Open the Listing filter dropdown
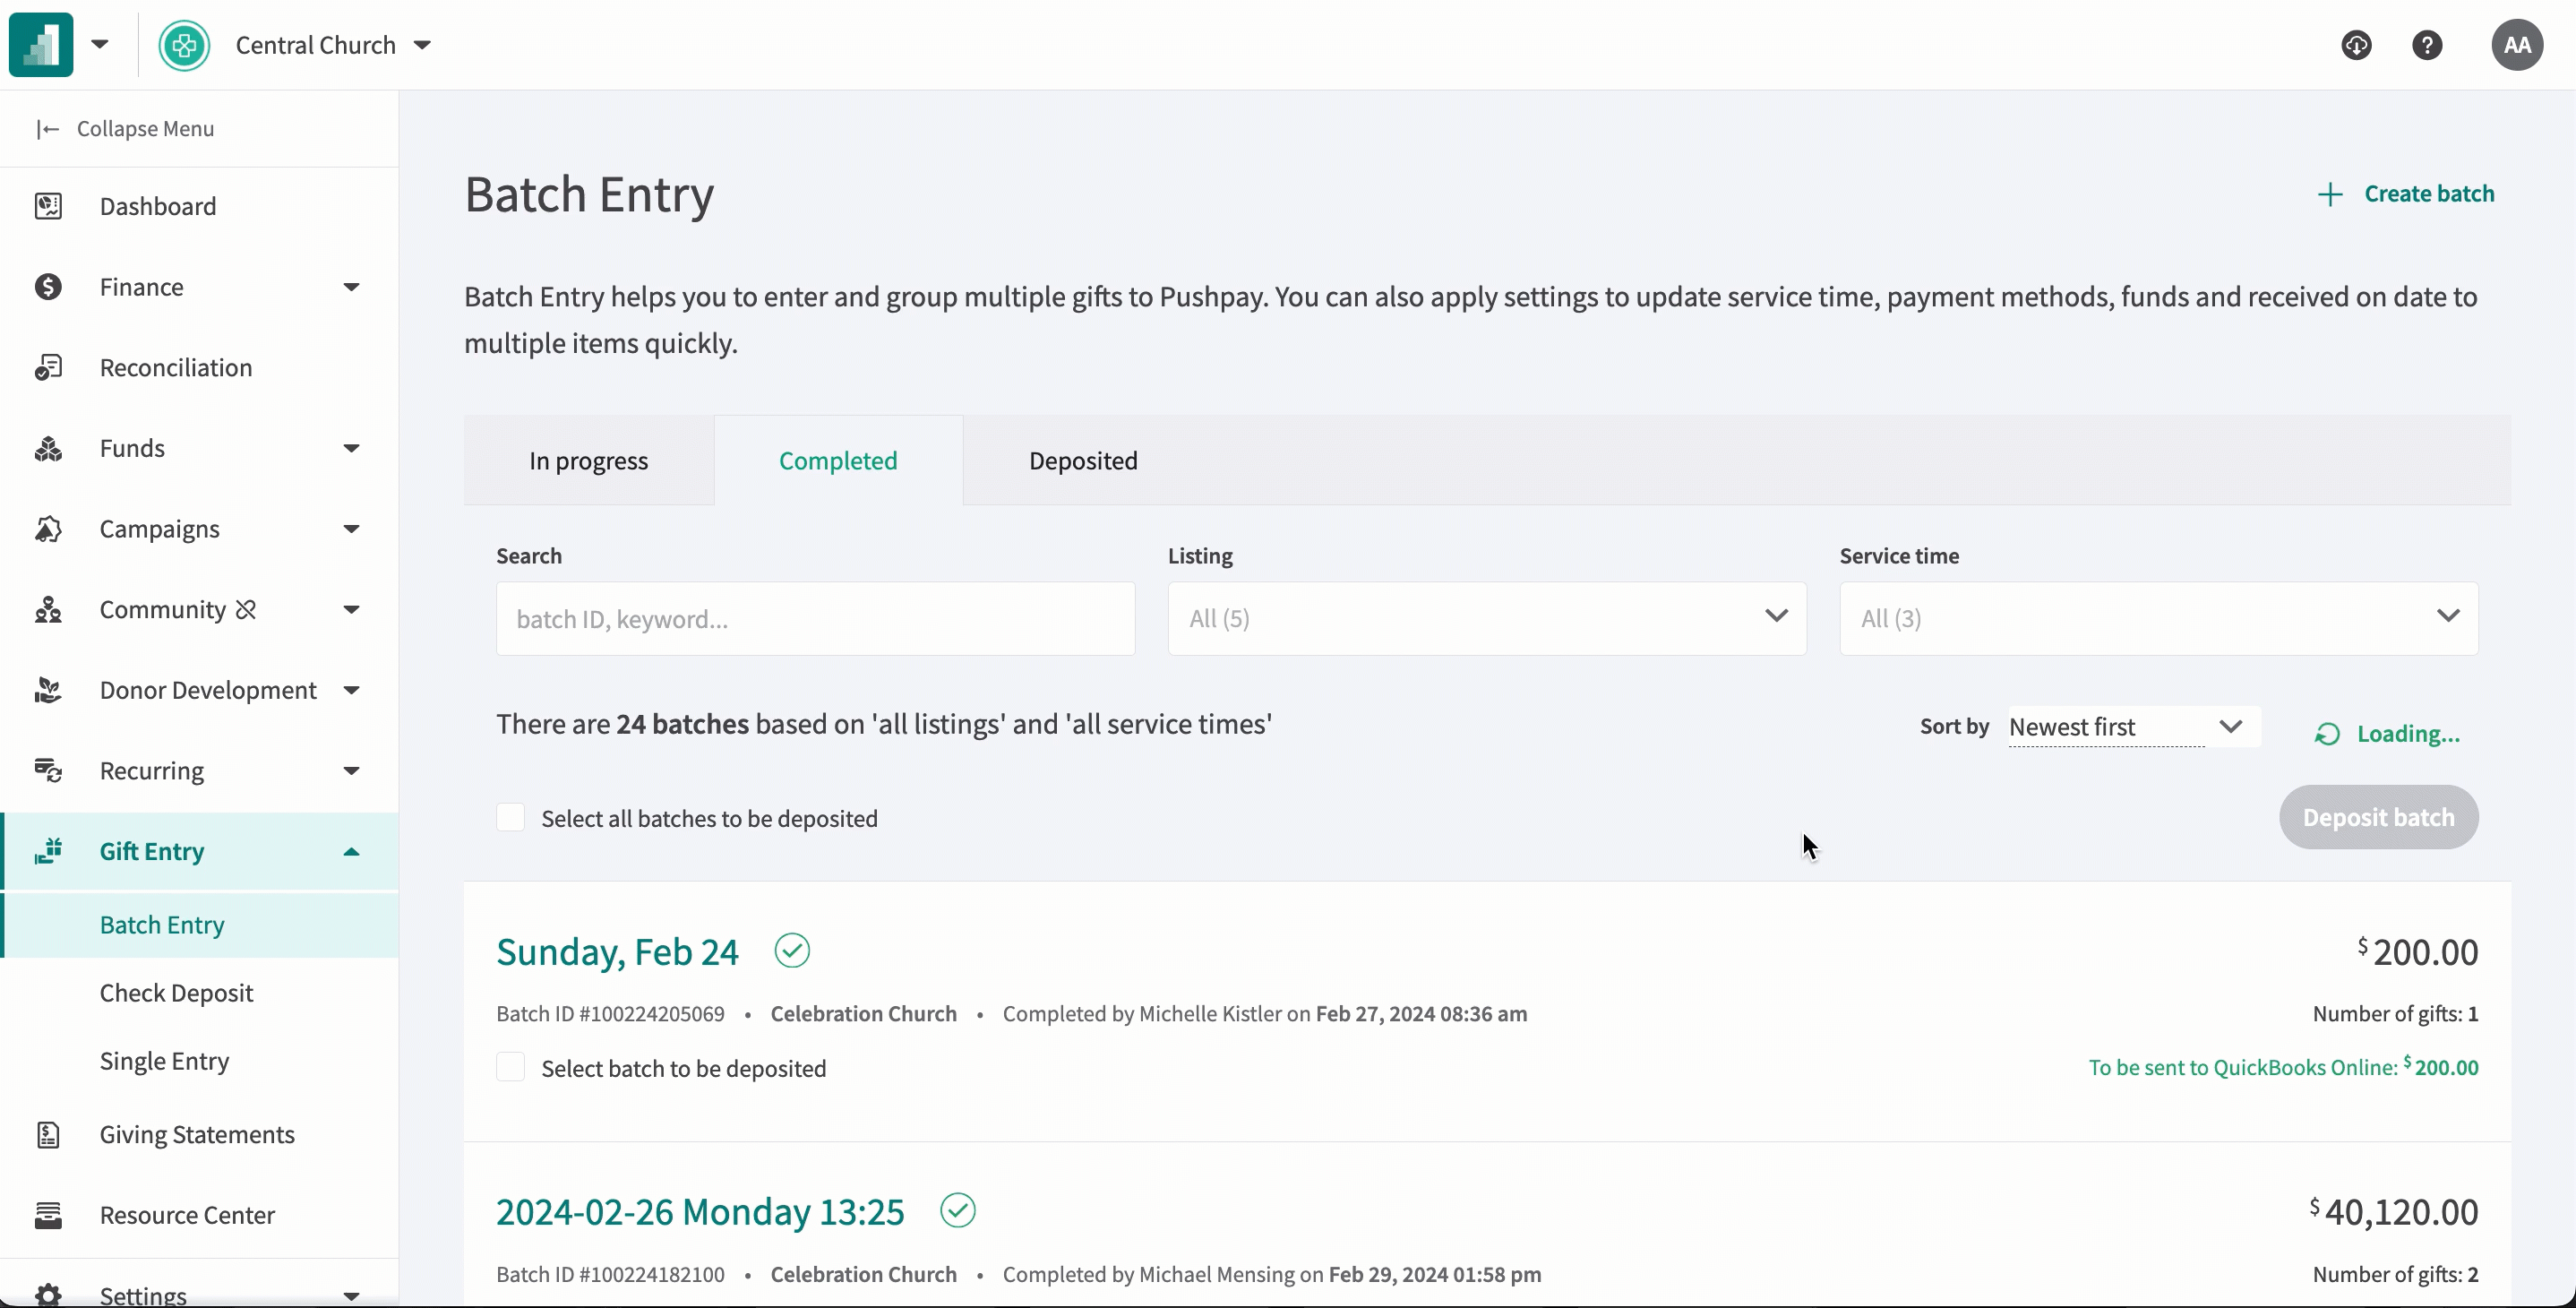 pyautogui.click(x=1486, y=618)
